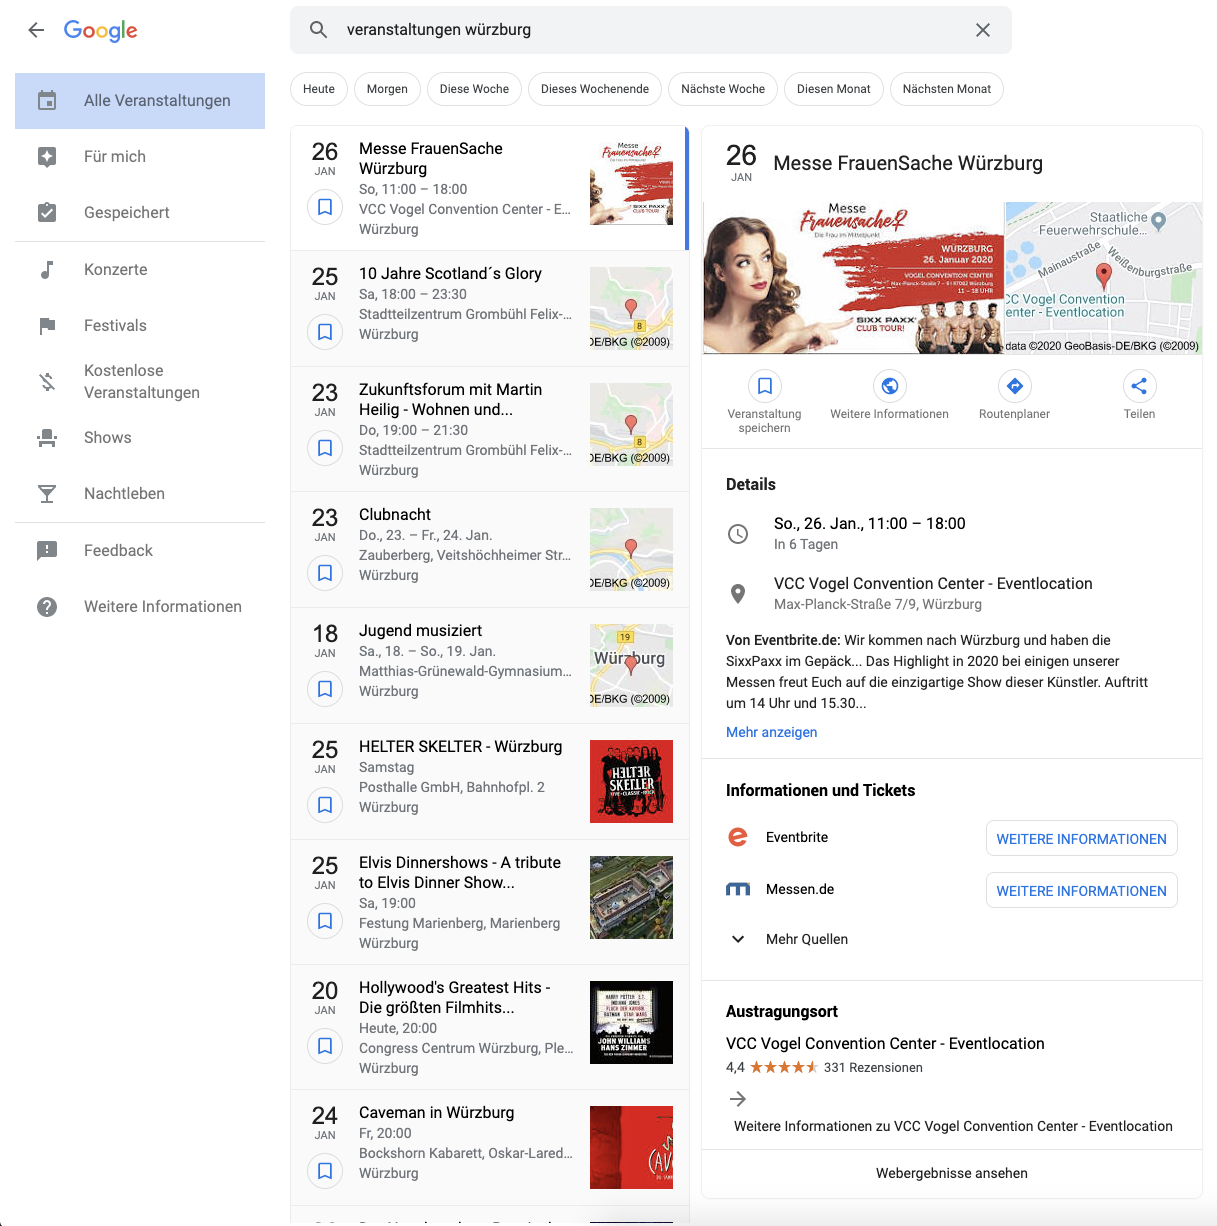Bookmark the 10 Jahre Scotland's Glory event

click(325, 332)
